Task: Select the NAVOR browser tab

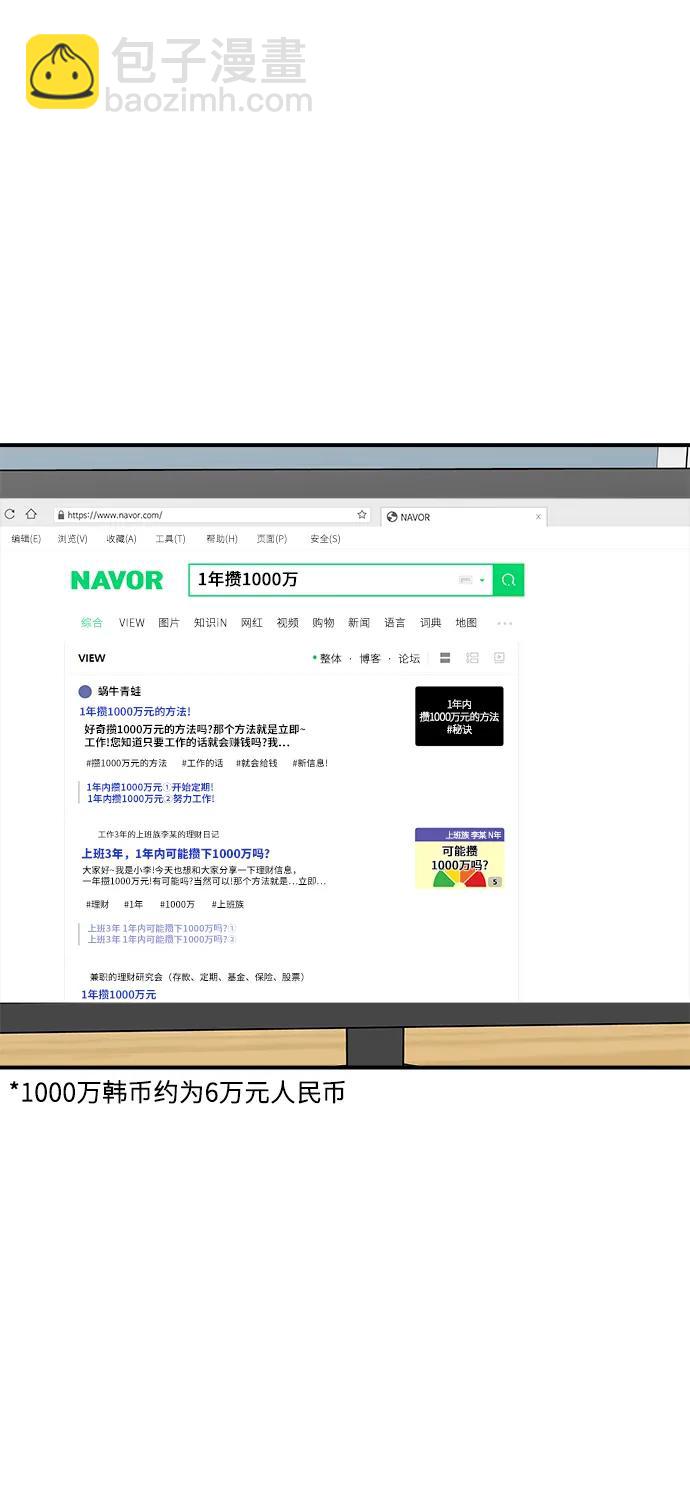Action: point(464,517)
